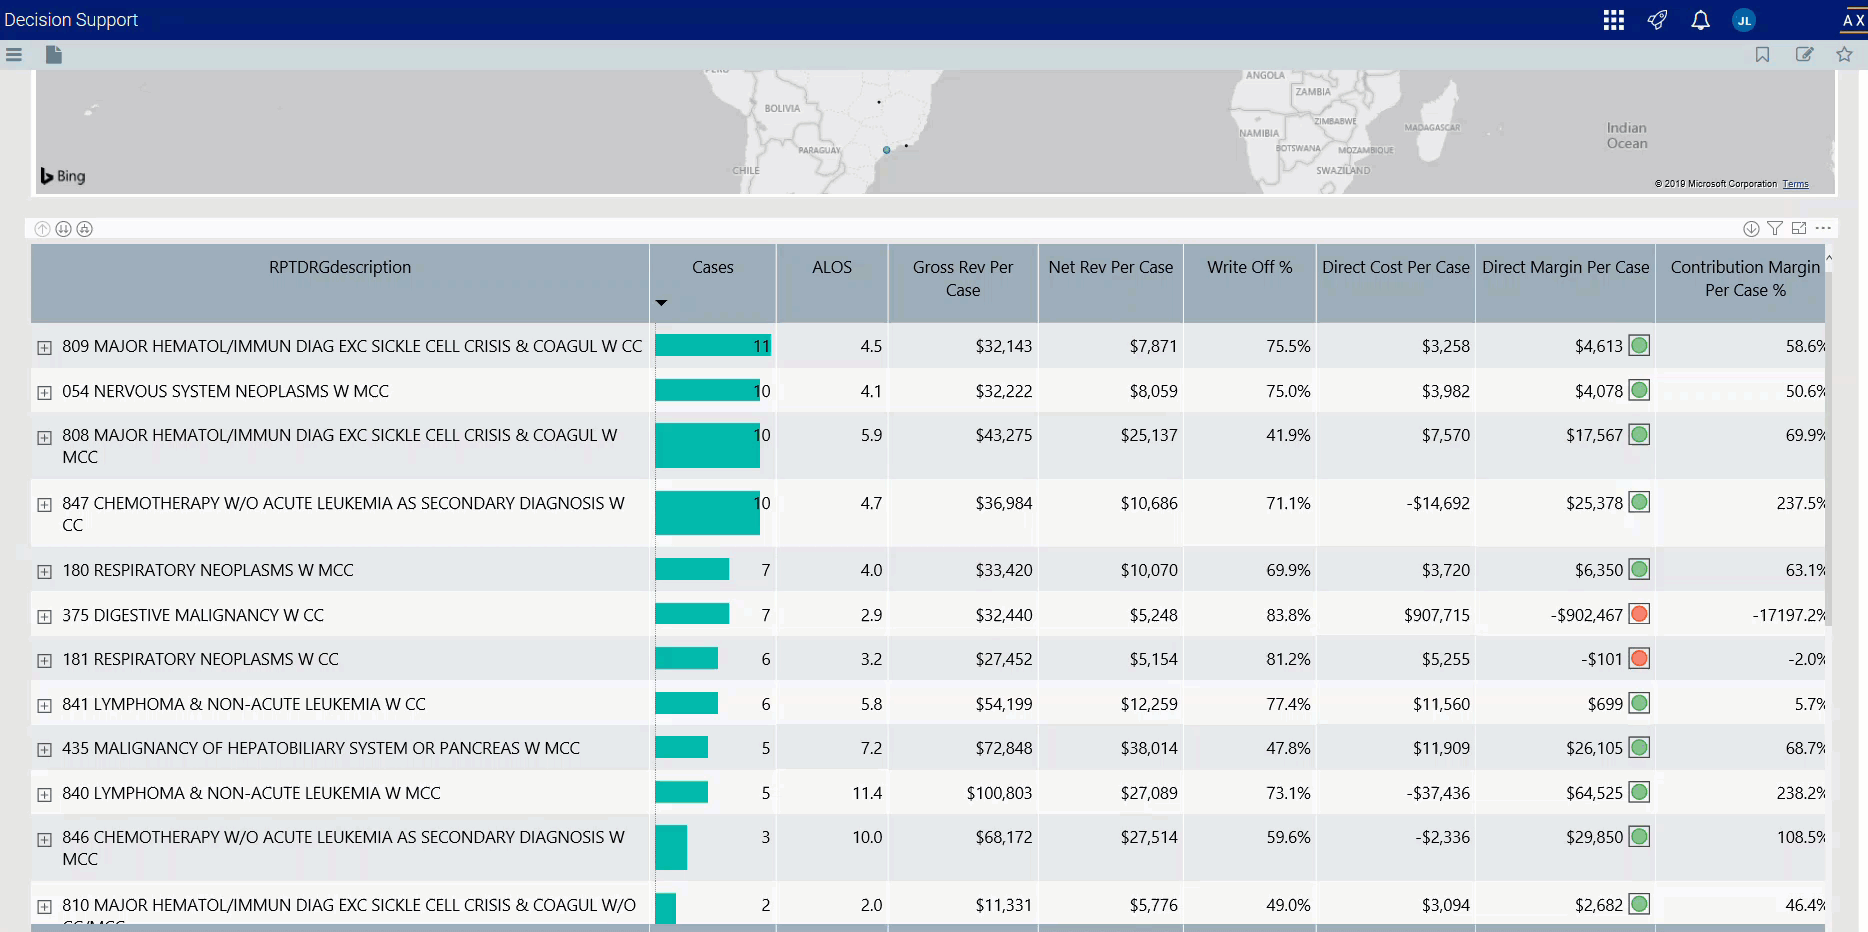Open the visual filter funnel icon
1868x932 pixels.
click(1775, 229)
